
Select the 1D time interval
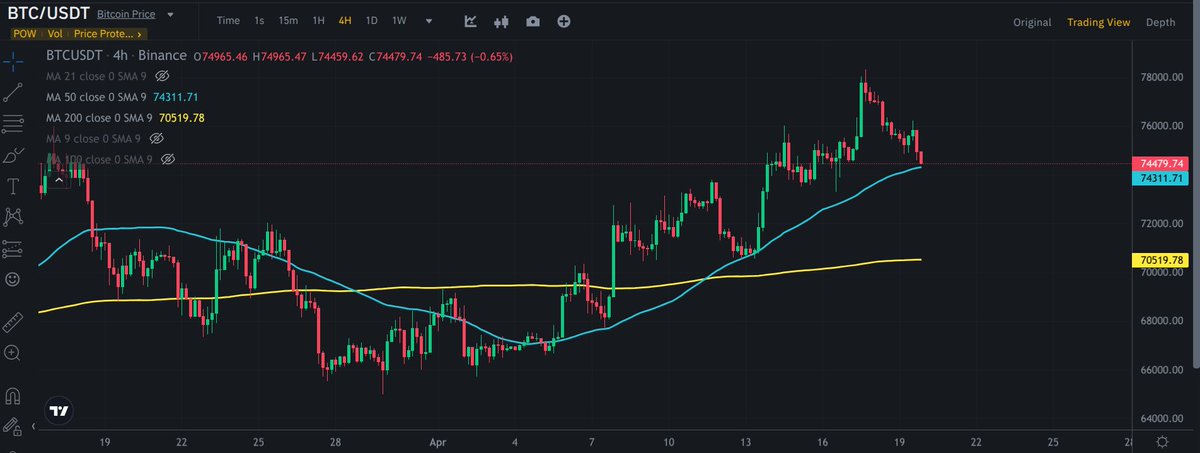click(371, 21)
